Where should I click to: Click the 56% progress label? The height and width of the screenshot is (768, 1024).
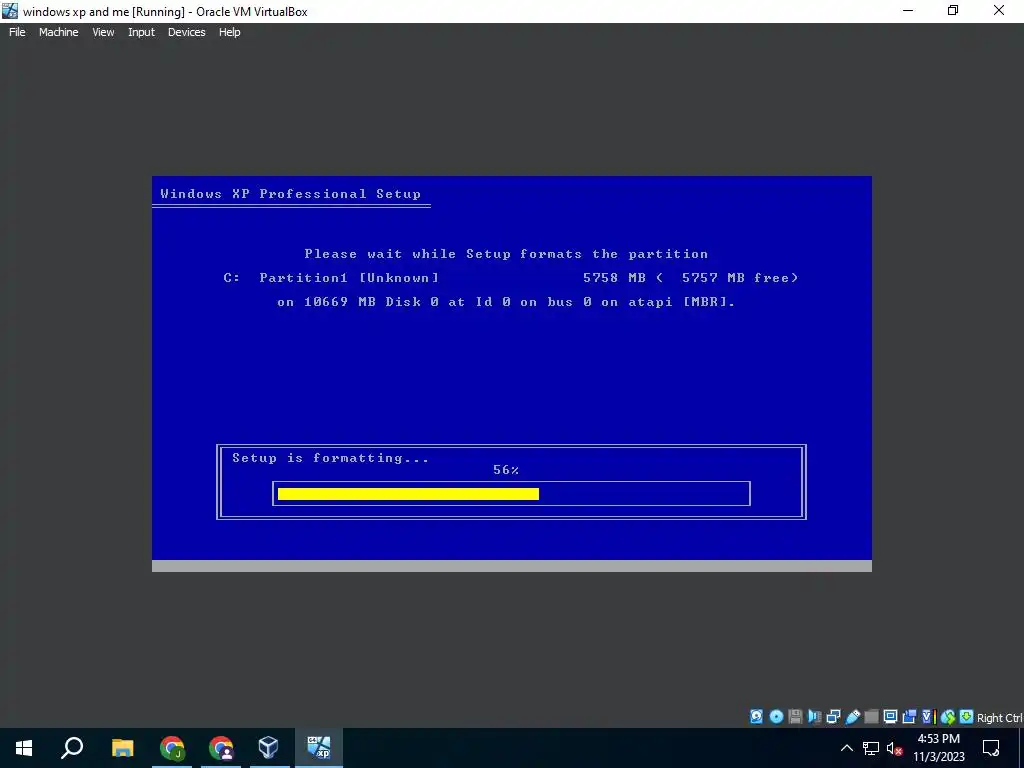(x=506, y=470)
